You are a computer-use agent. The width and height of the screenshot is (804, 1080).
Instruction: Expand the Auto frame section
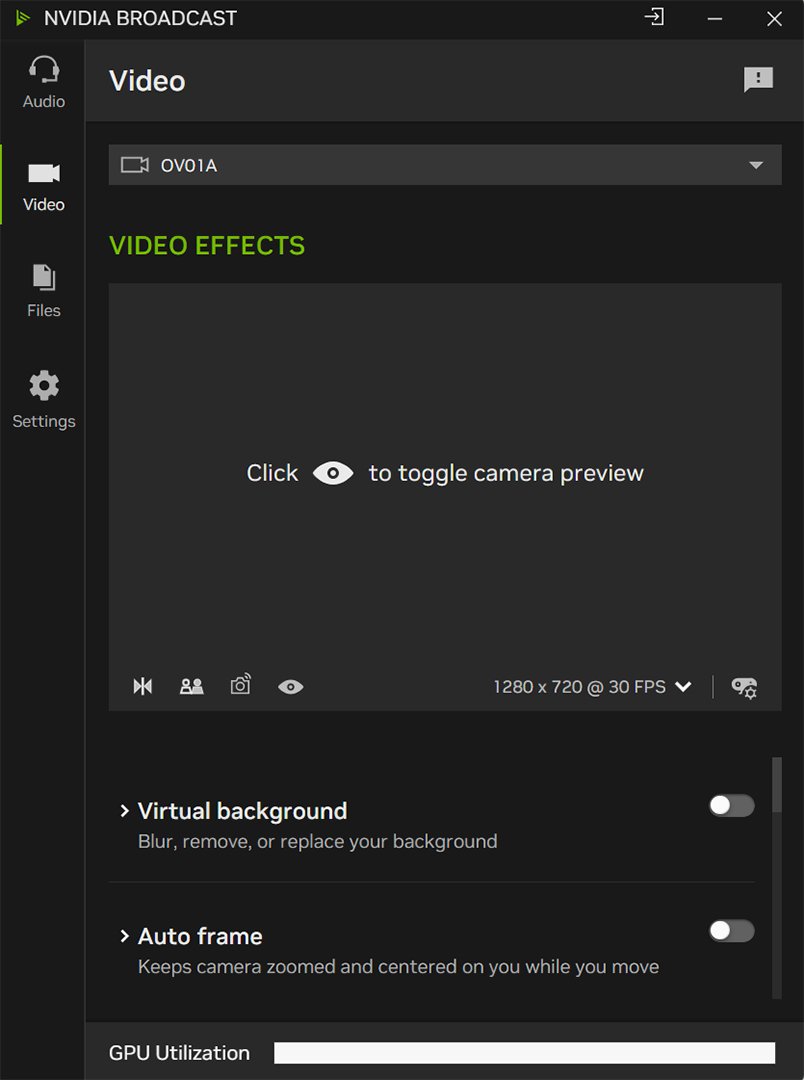(125, 935)
